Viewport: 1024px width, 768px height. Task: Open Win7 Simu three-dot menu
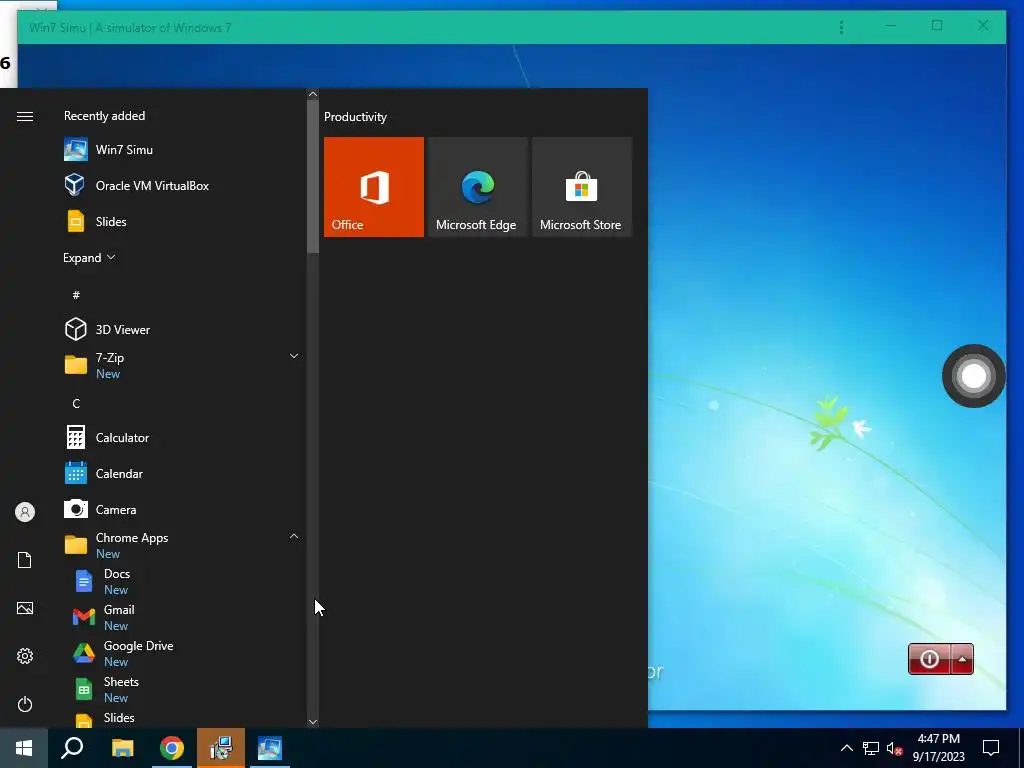click(841, 27)
